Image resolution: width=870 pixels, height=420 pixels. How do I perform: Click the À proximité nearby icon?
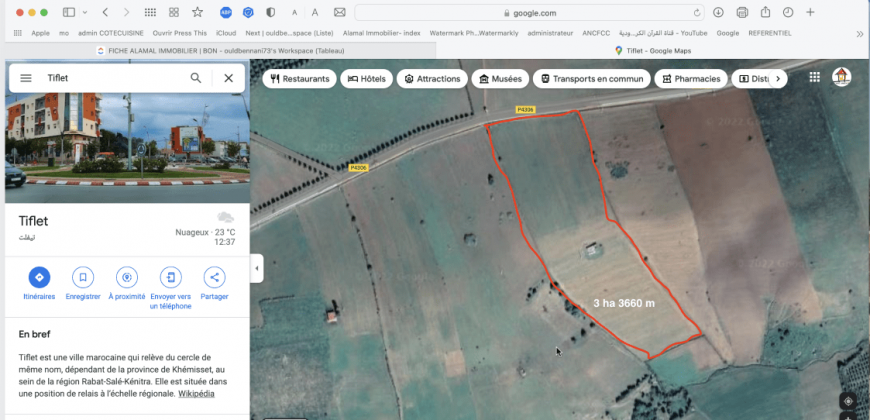click(126, 277)
